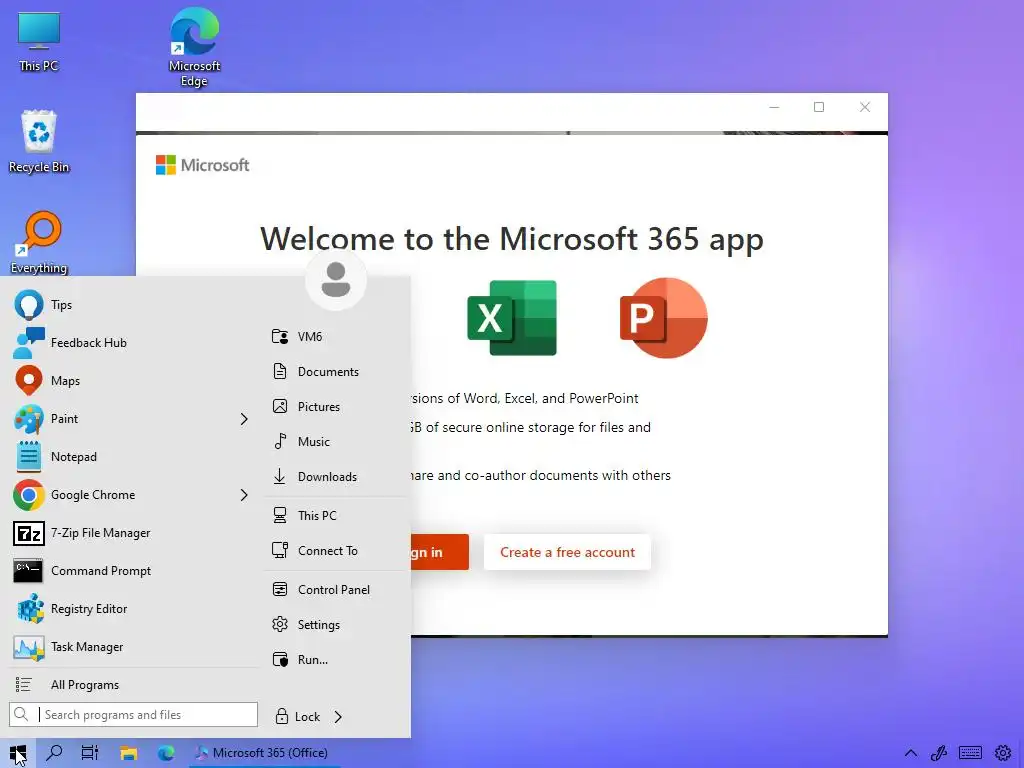The height and width of the screenshot is (768, 1024).
Task: Open Settings from start menu
Action: coord(336,625)
